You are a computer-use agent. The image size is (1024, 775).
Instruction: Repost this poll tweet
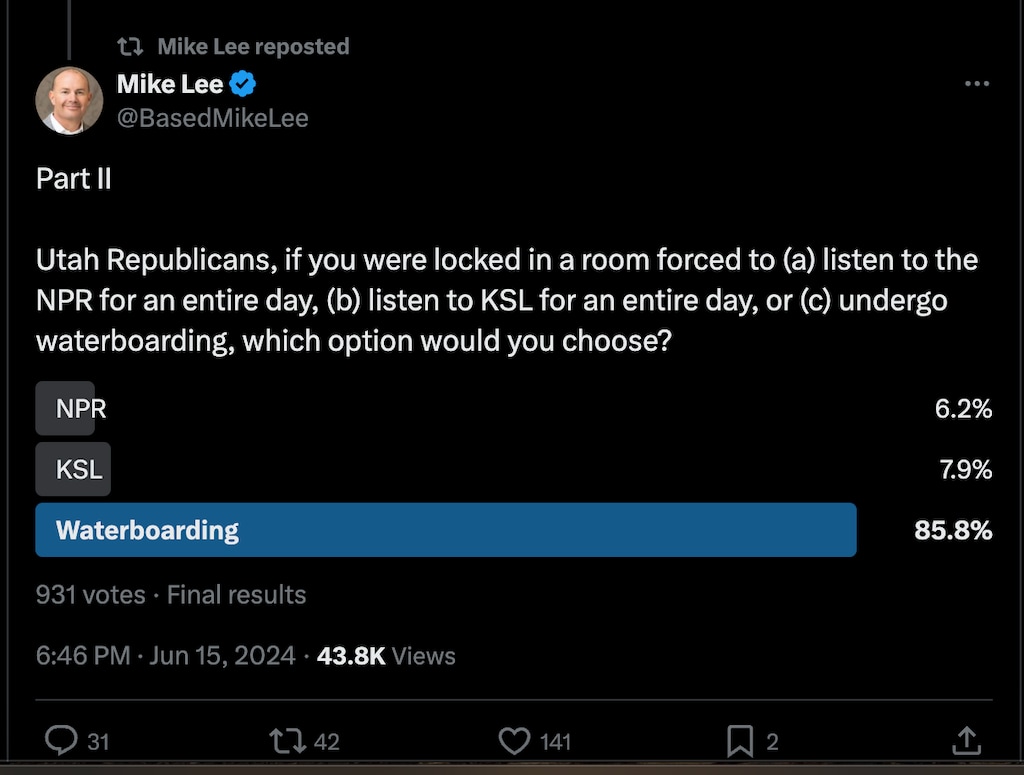pos(287,740)
